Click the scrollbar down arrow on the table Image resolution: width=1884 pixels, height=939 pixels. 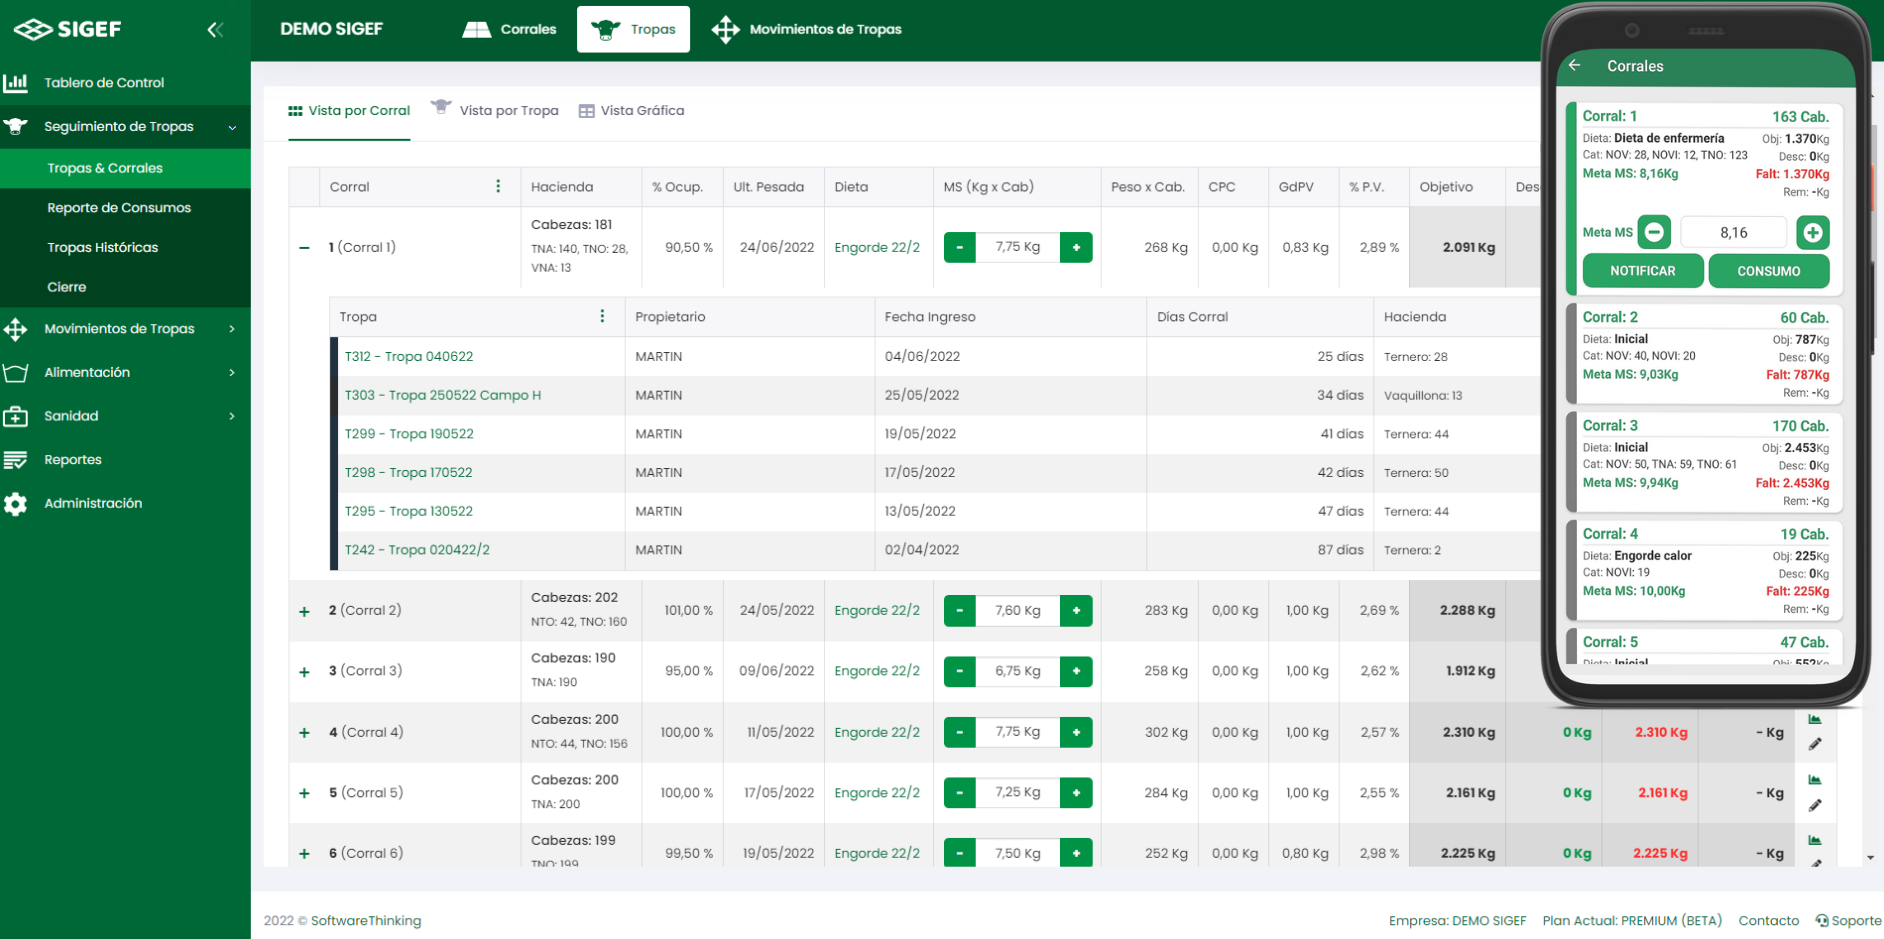coord(1870,858)
